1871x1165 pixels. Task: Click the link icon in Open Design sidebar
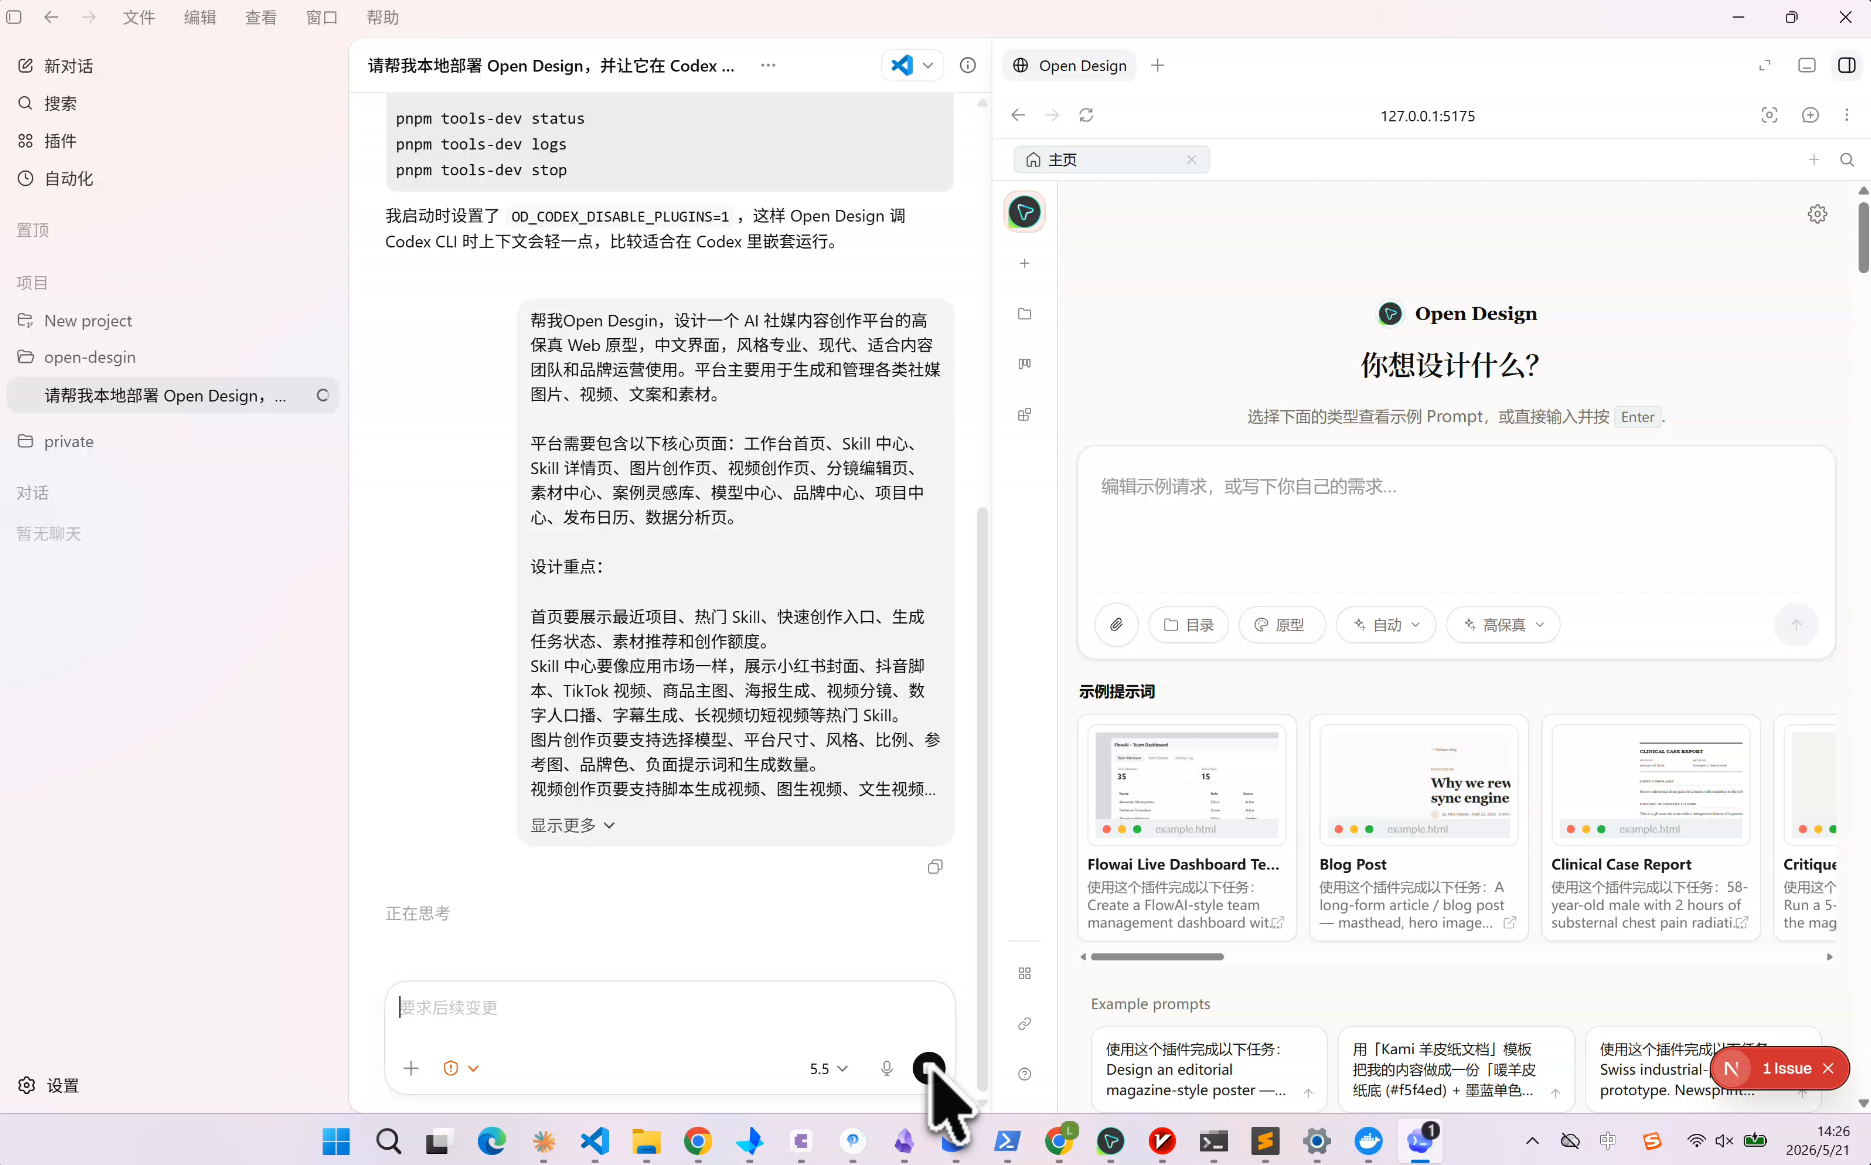(x=1024, y=1024)
